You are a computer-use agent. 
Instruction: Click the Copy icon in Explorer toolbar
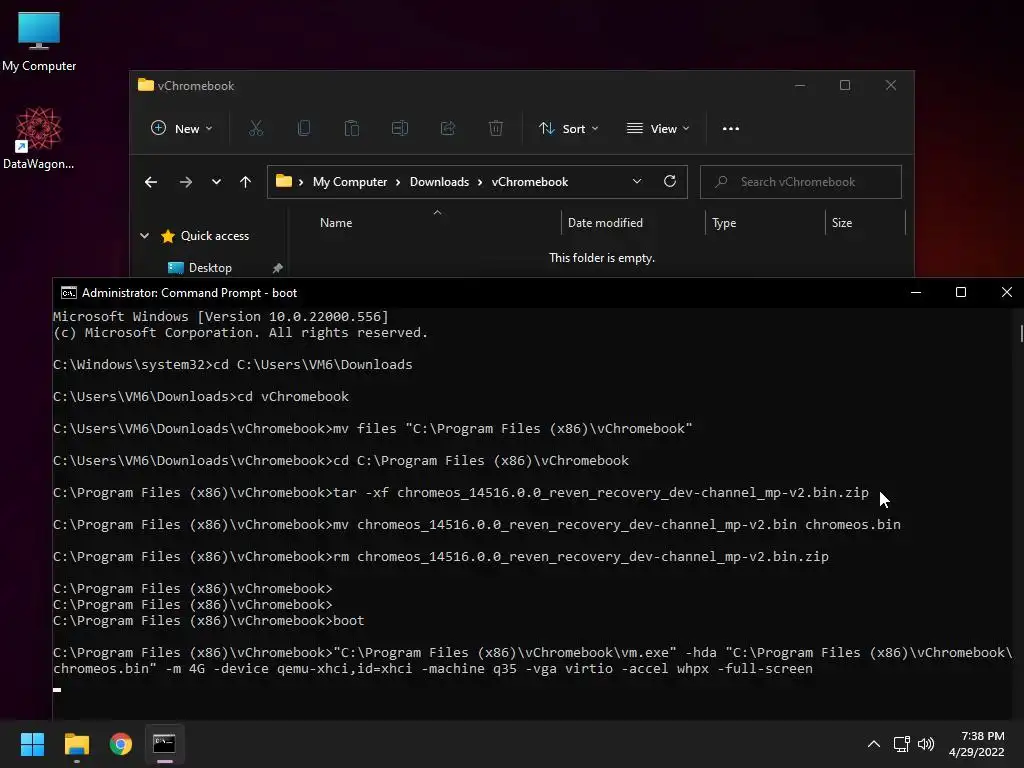click(x=304, y=129)
